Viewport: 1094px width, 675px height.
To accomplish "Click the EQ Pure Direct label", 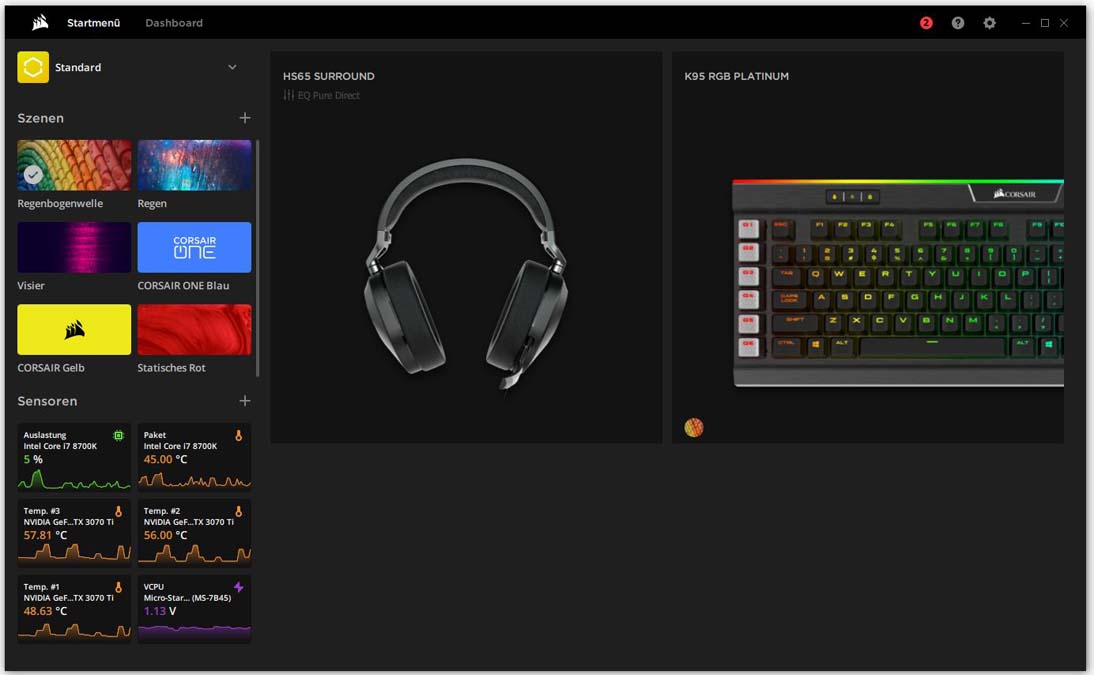I will 329,96.
